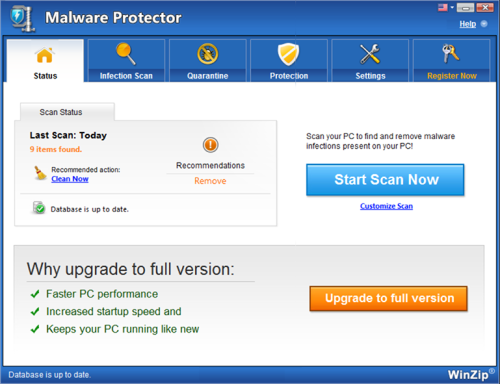Image resolution: width=500 pixels, height=384 pixels.
Task: Open Settings wrench and screwdriver icon
Action: [370, 54]
